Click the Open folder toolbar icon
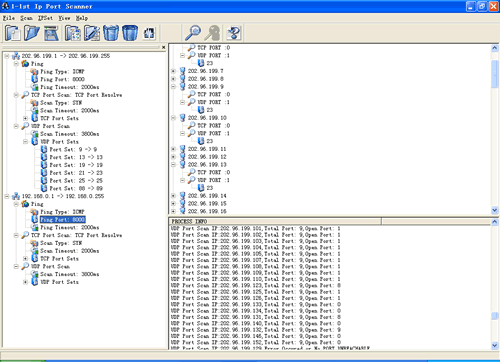 pos(32,33)
